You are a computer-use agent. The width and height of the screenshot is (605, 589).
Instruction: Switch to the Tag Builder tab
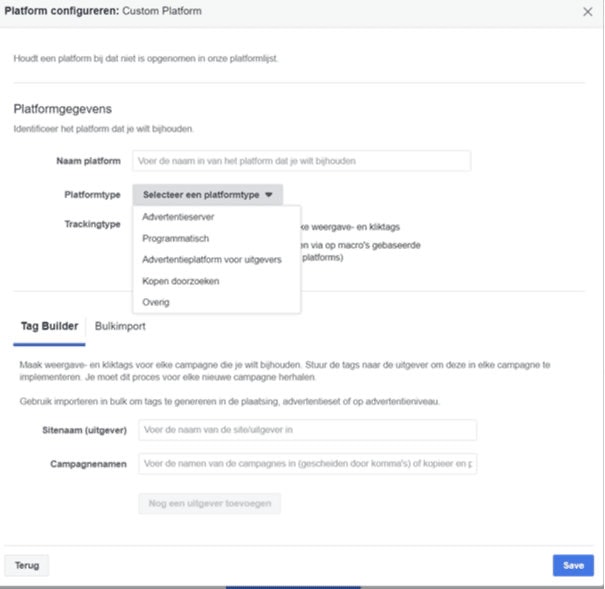click(49, 326)
